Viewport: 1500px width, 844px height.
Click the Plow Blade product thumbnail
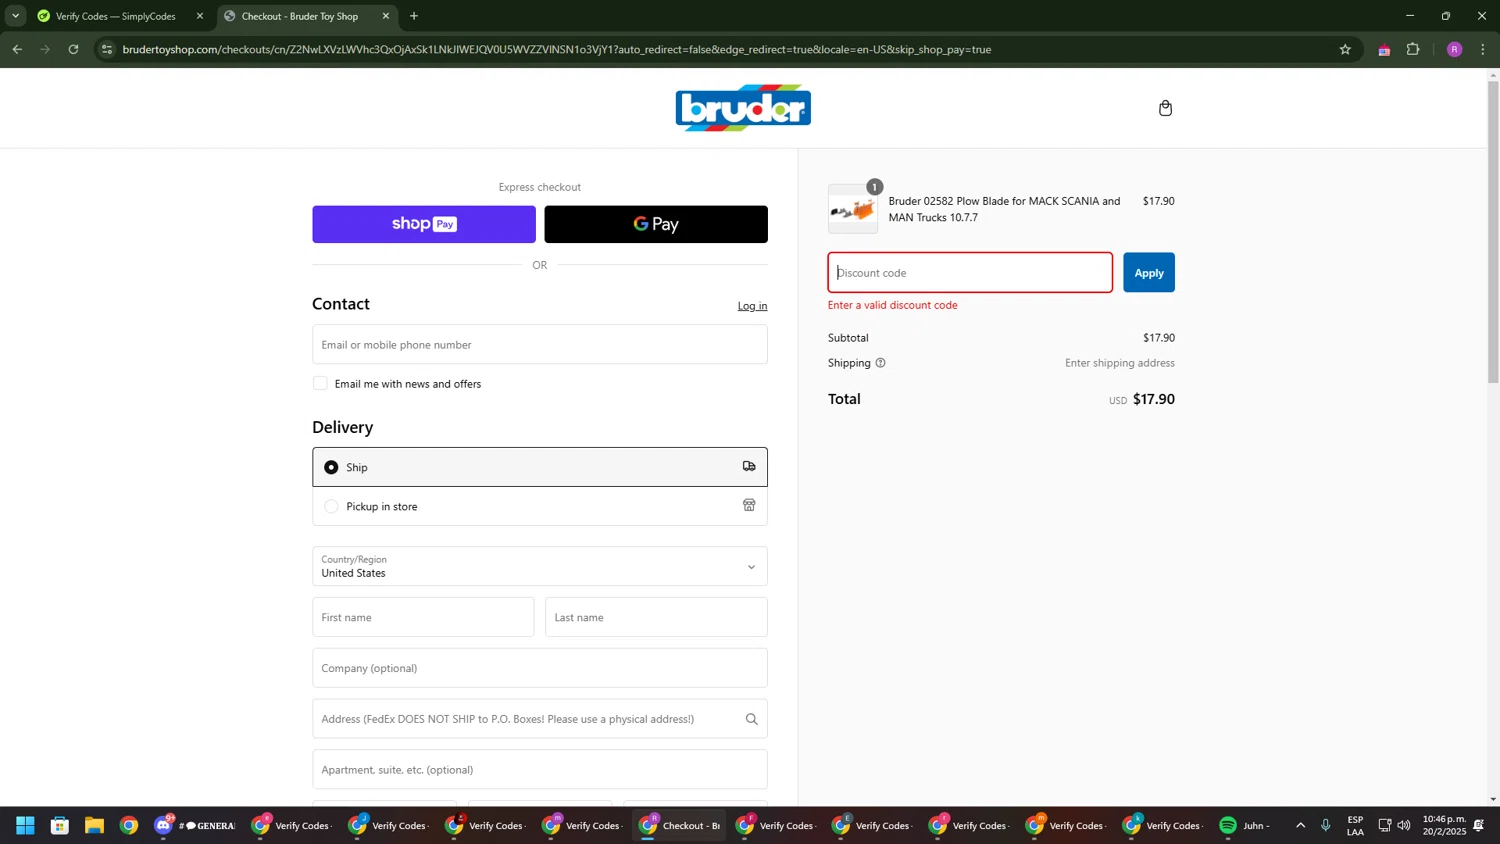[853, 209]
